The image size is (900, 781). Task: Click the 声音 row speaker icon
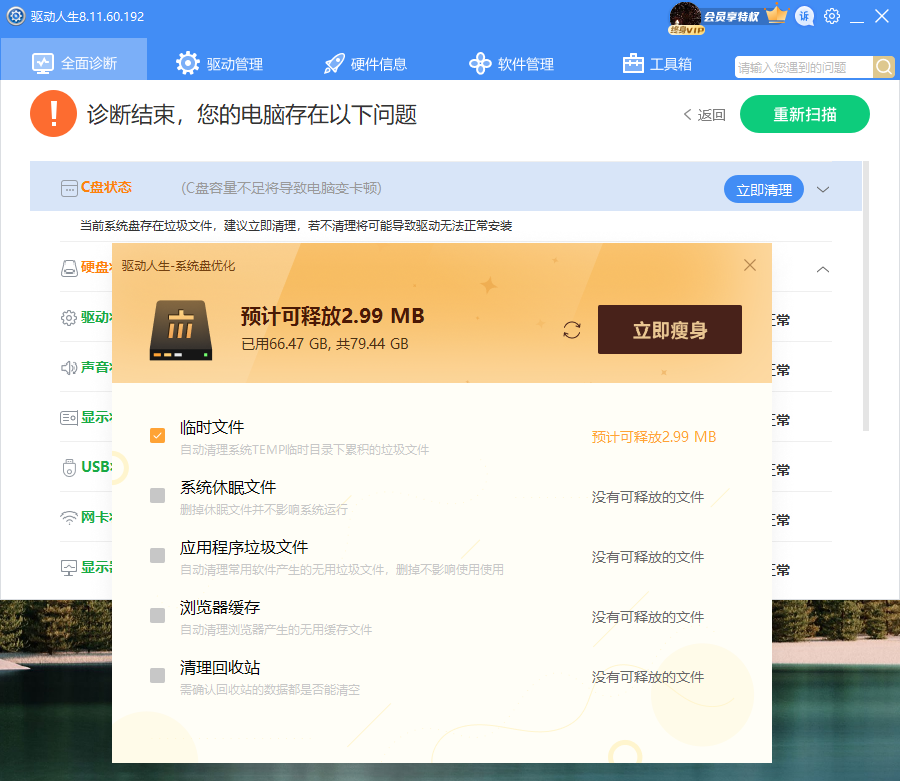pos(69,368)
